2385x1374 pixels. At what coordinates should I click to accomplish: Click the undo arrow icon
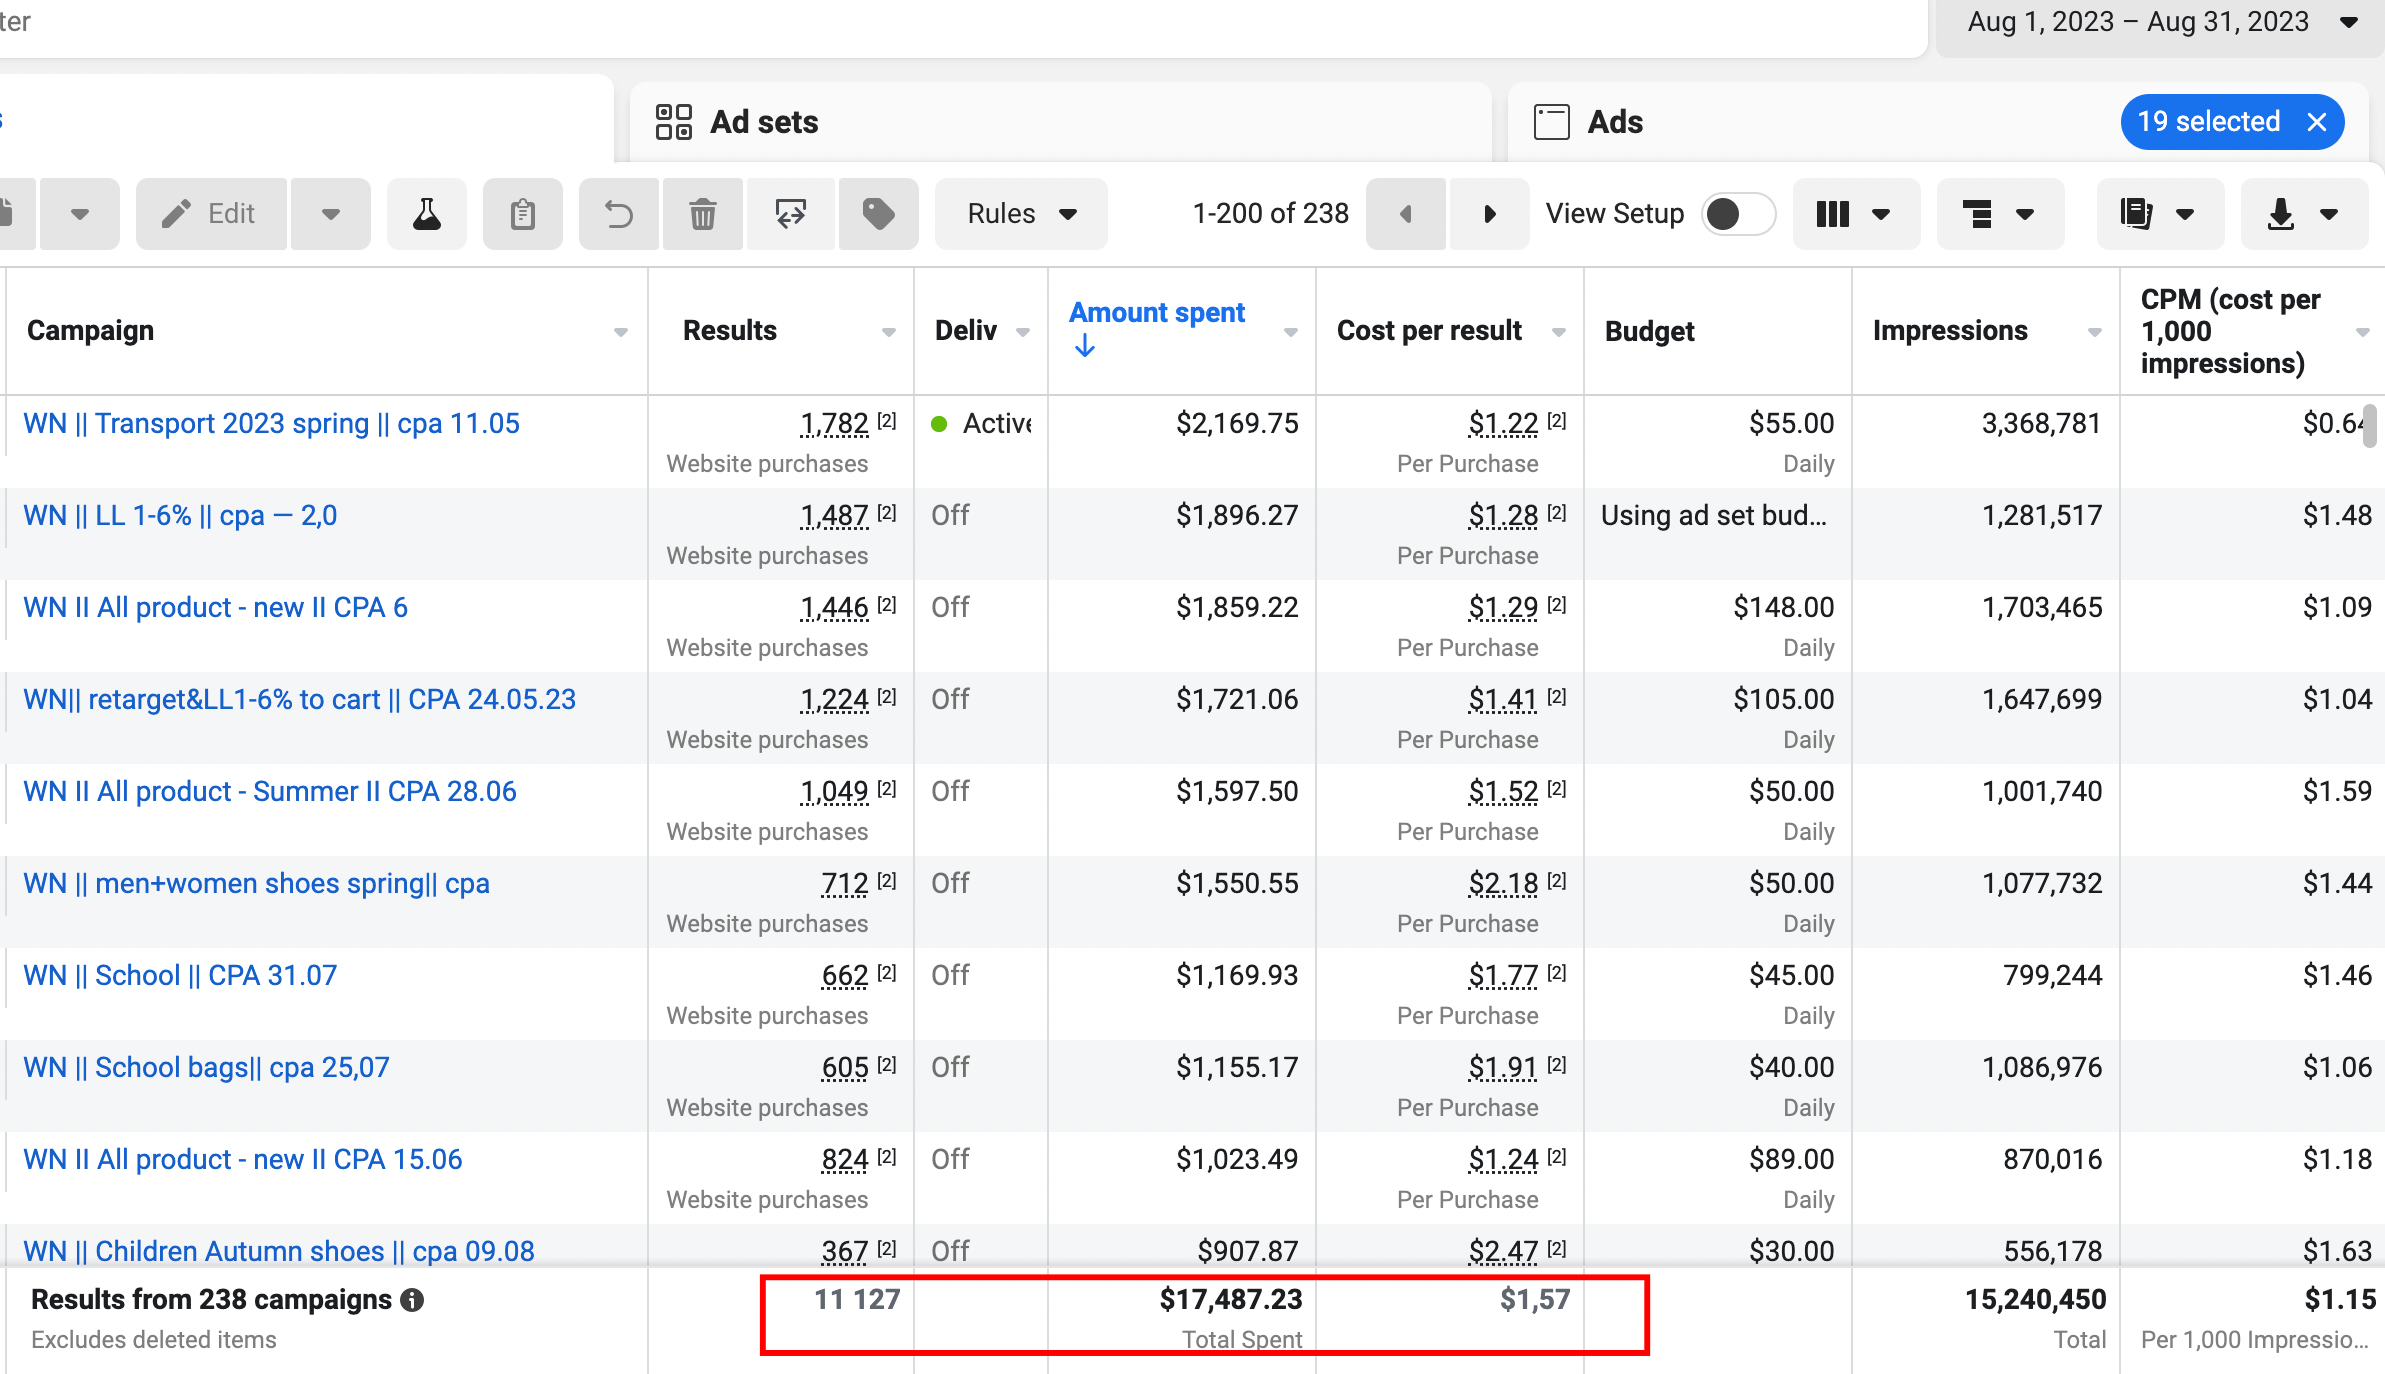click(x=618, y=214)
